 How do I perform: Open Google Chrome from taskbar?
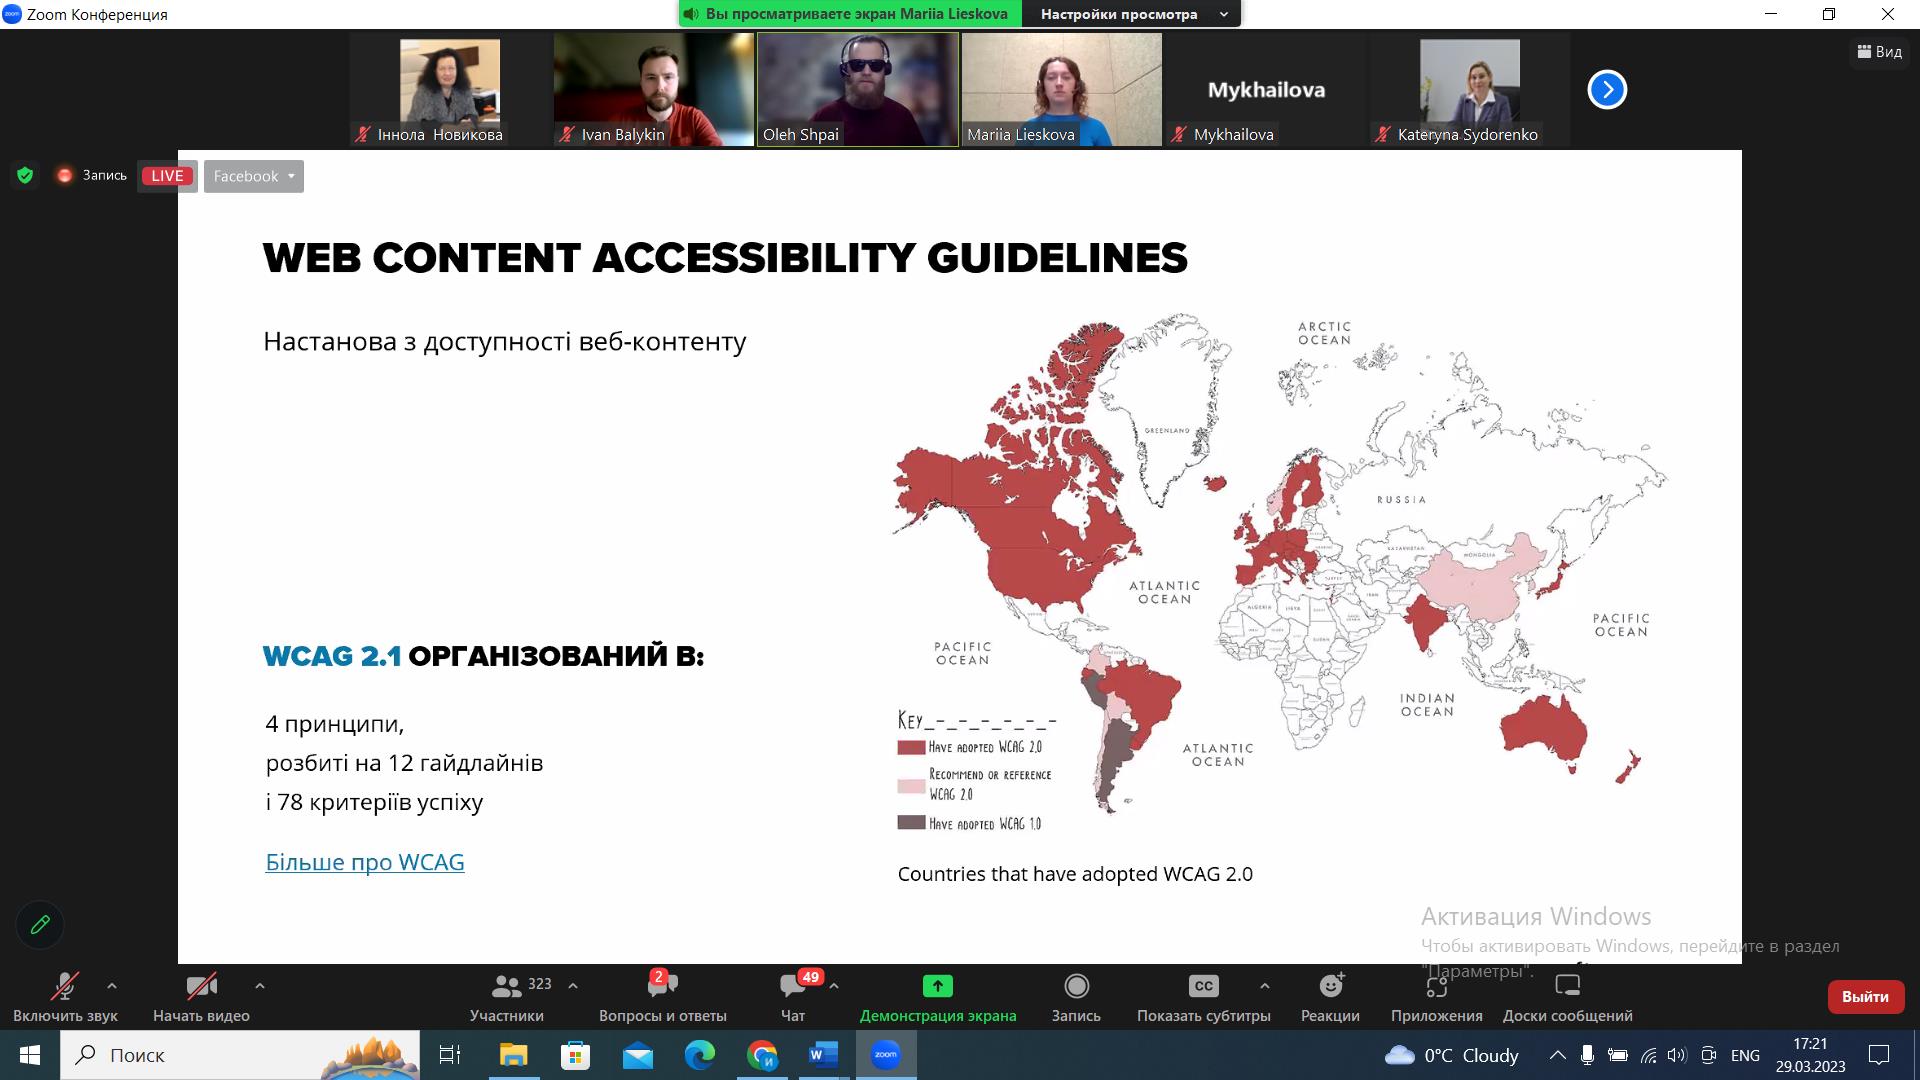(x=762, y=1055)
